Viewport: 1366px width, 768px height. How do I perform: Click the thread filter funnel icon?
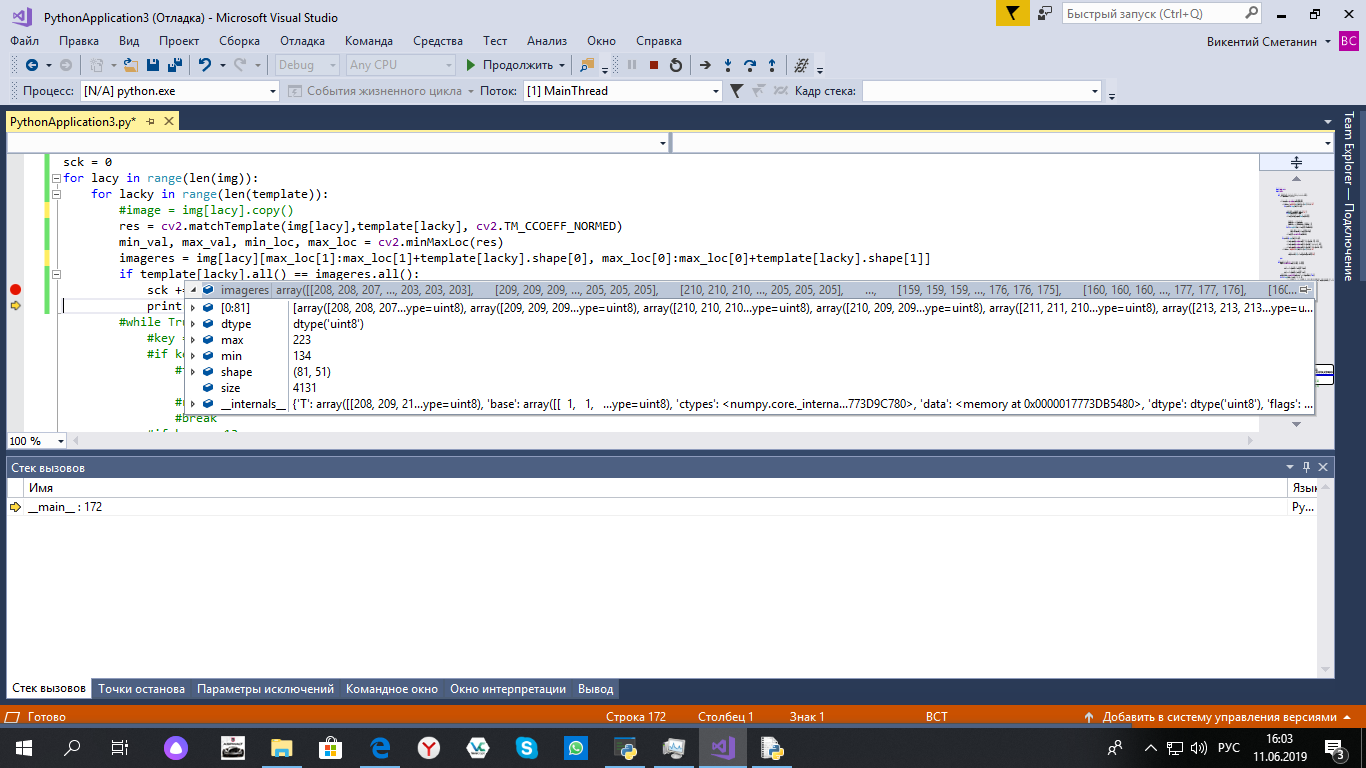point(736,91)
